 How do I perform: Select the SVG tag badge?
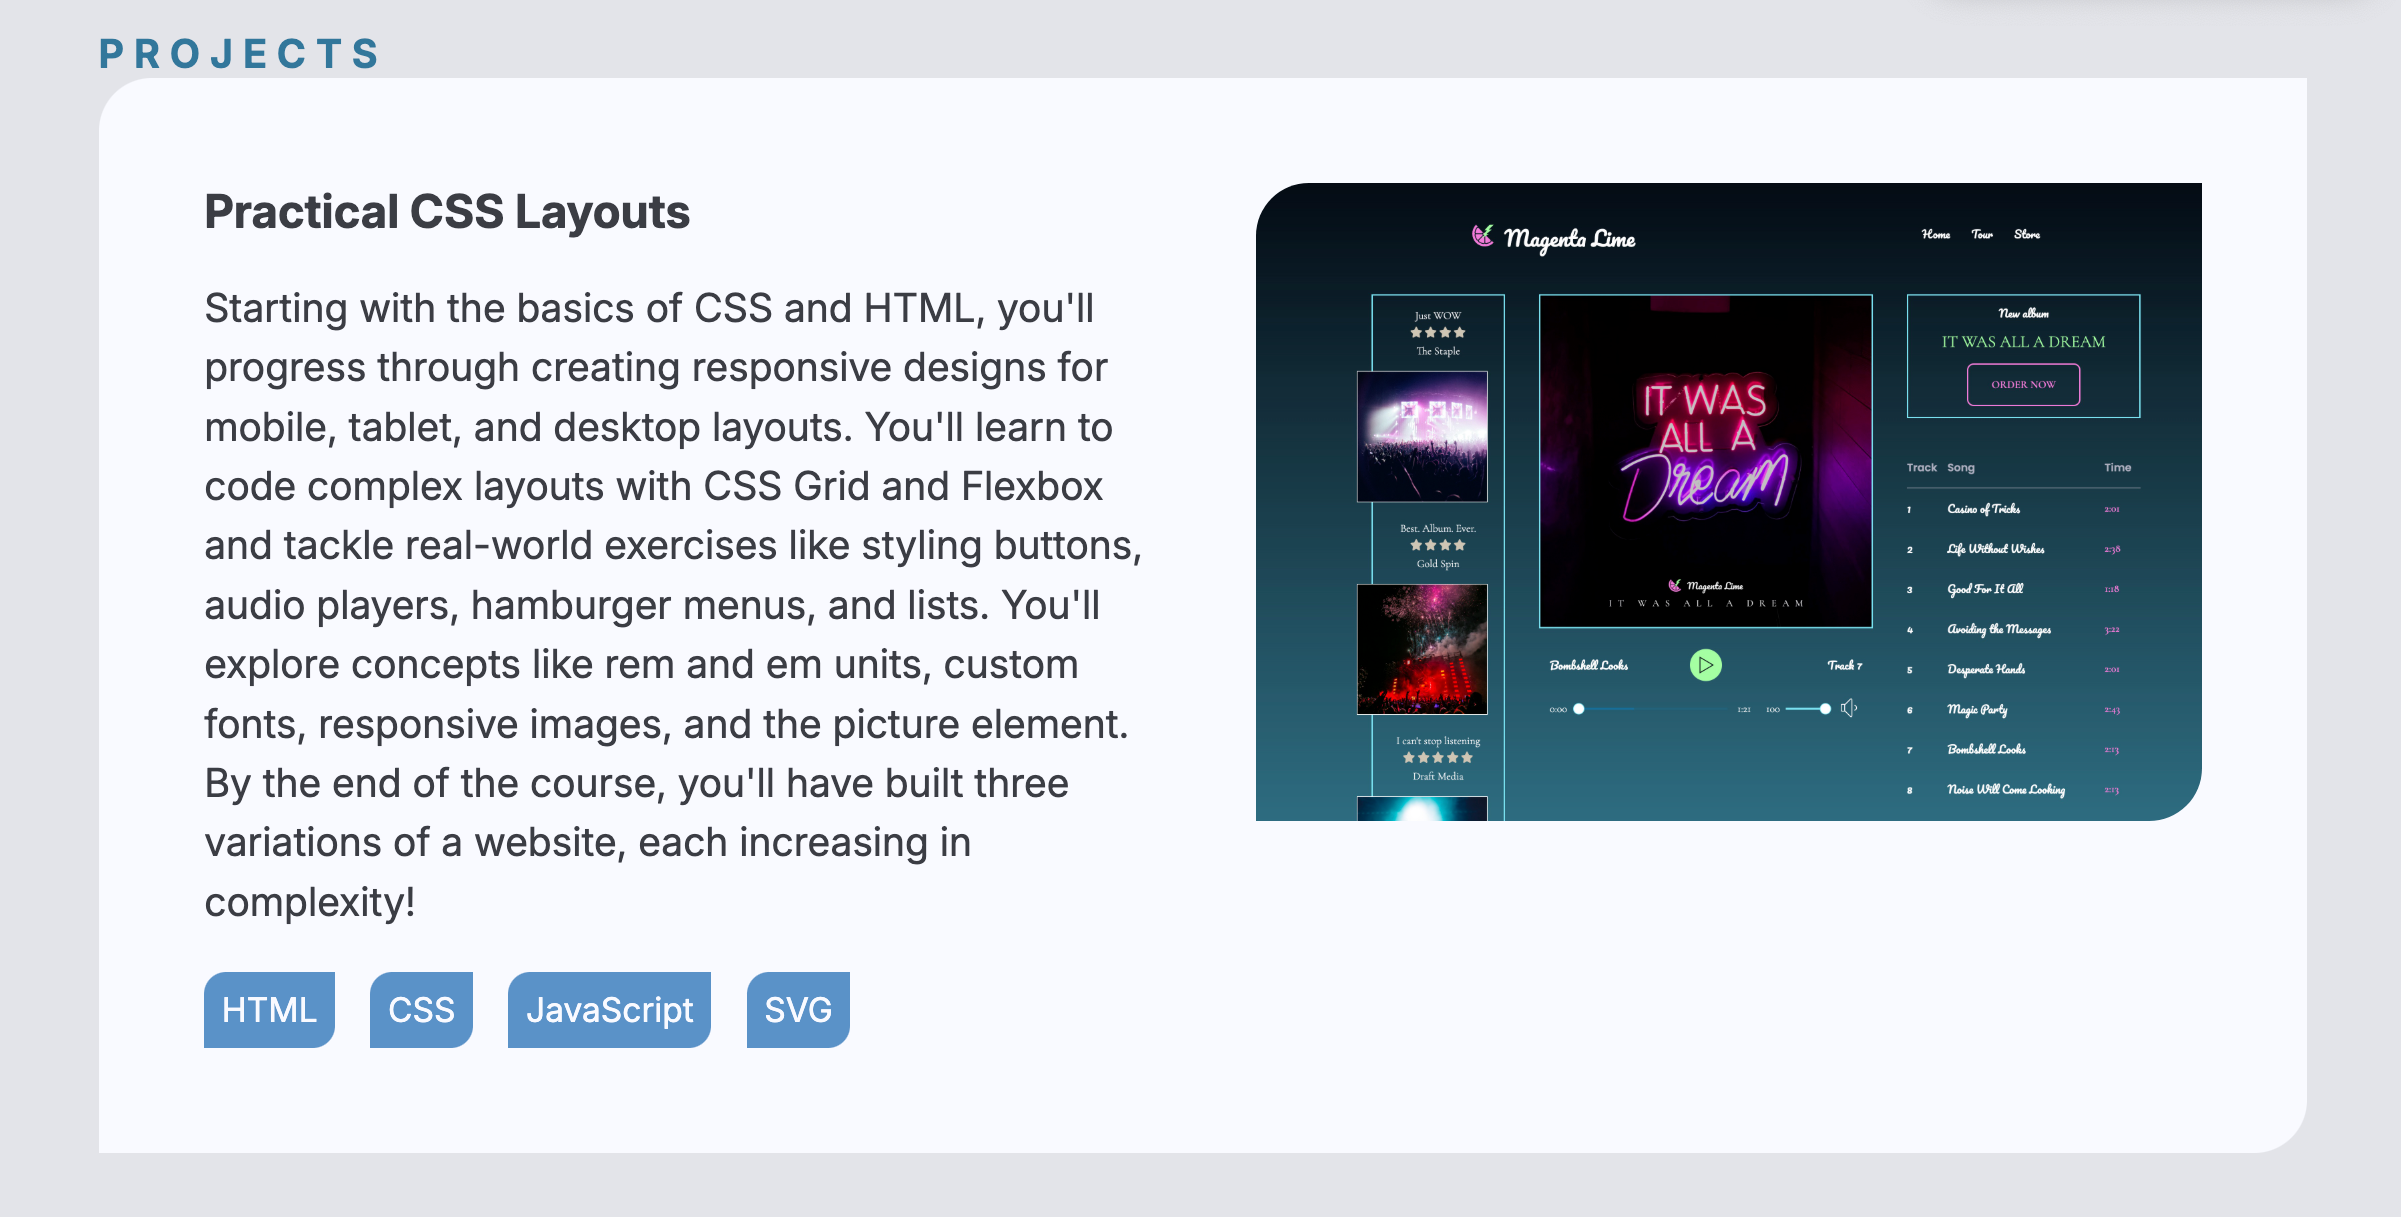click(798, 1009)
